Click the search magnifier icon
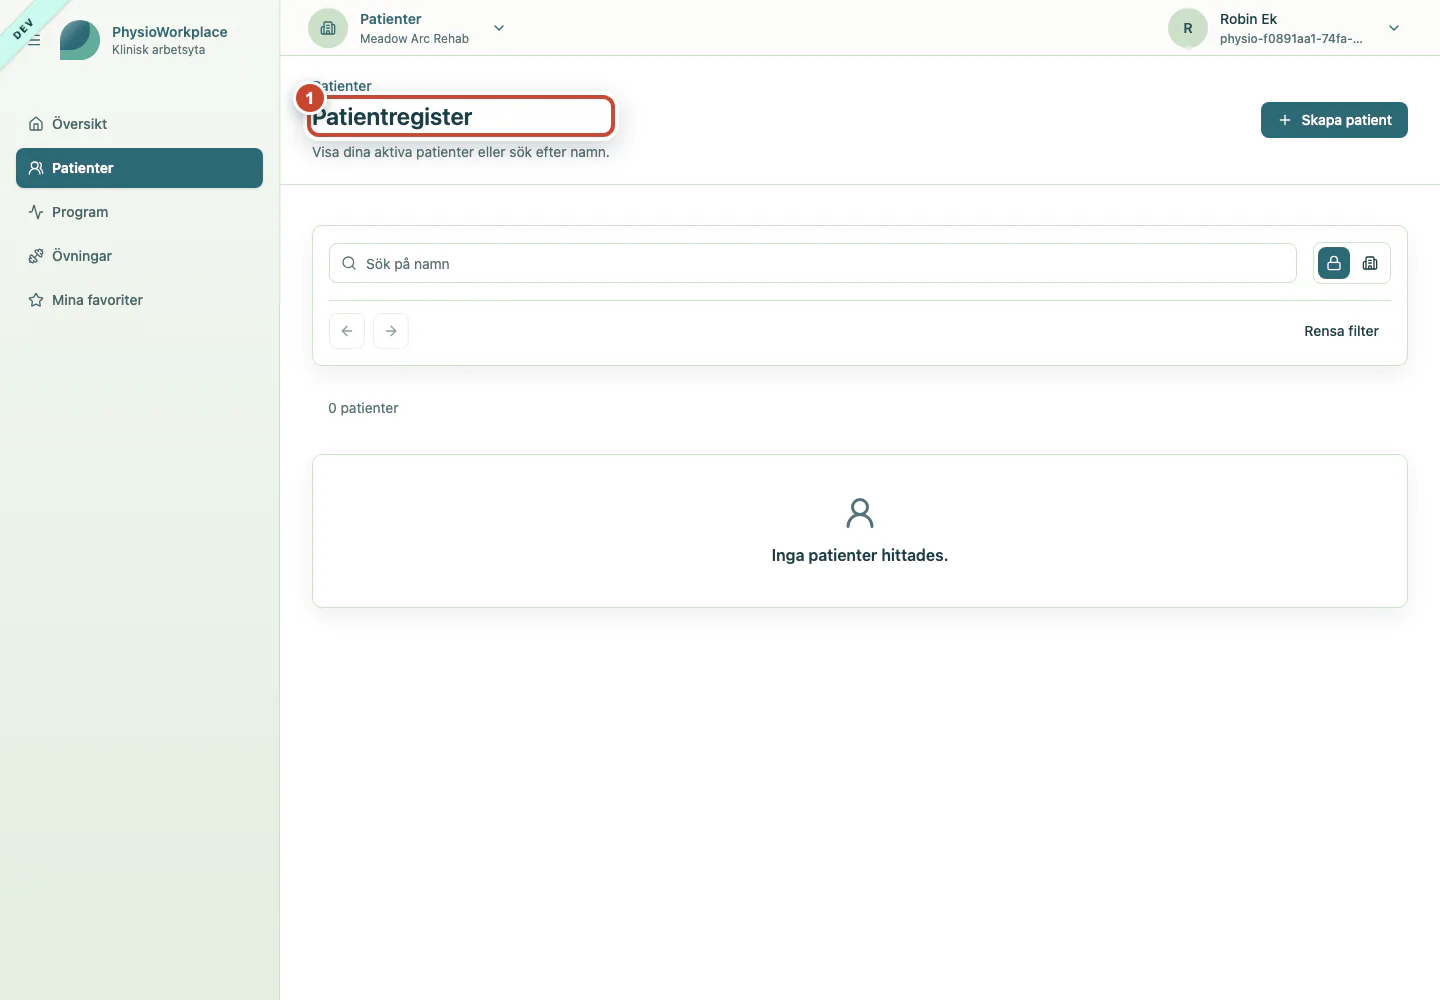Screen dimensions: 1440x1000 click(349, 263)
